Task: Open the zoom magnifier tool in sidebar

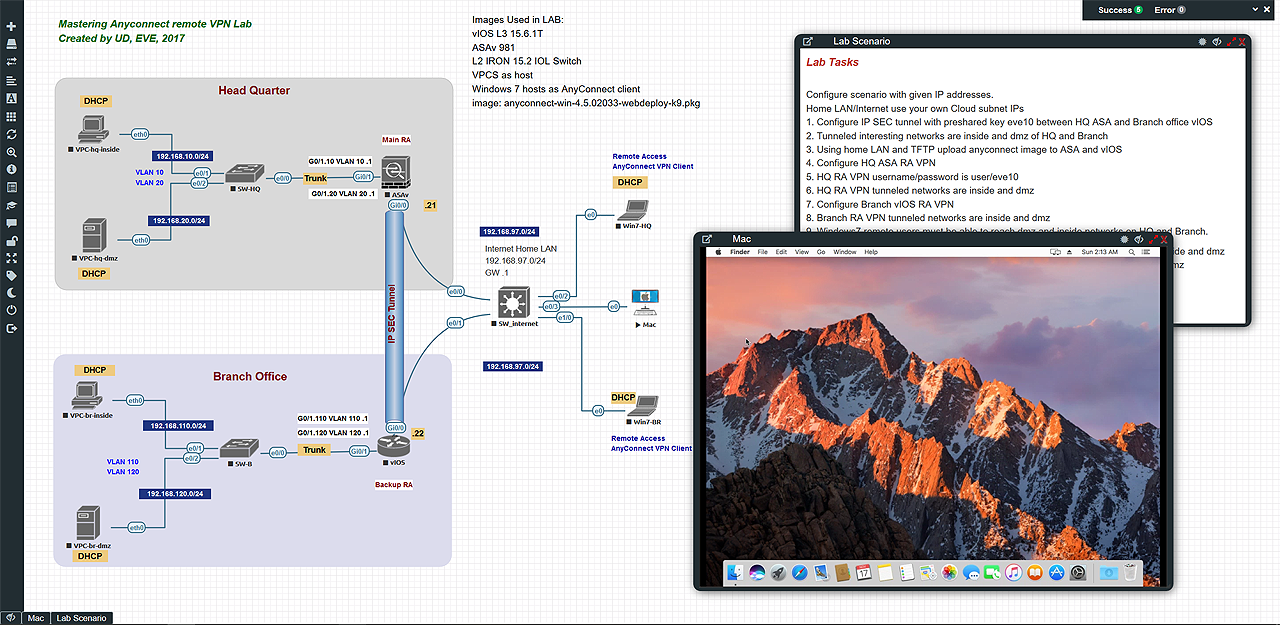Action: (11, 152)
